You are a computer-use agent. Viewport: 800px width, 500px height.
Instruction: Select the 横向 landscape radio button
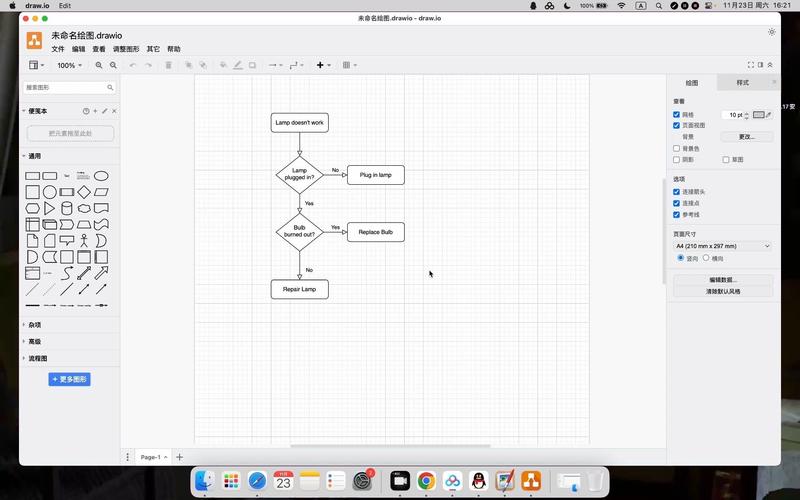[x=706, y=258]
